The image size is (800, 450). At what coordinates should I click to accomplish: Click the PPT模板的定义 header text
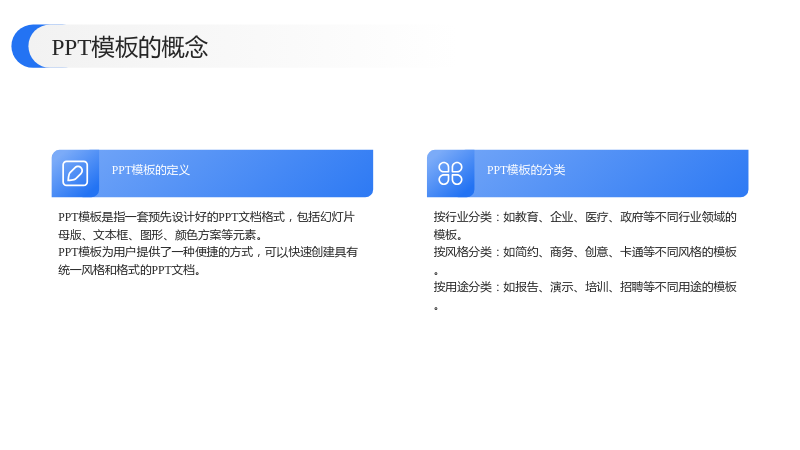coord(151,170)
